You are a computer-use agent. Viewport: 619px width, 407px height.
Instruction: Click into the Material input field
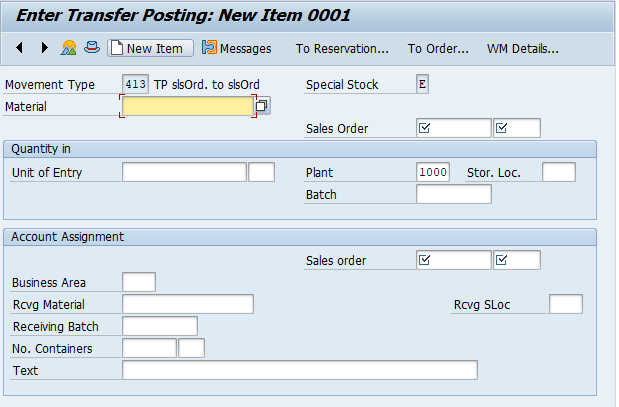point(188,106)
